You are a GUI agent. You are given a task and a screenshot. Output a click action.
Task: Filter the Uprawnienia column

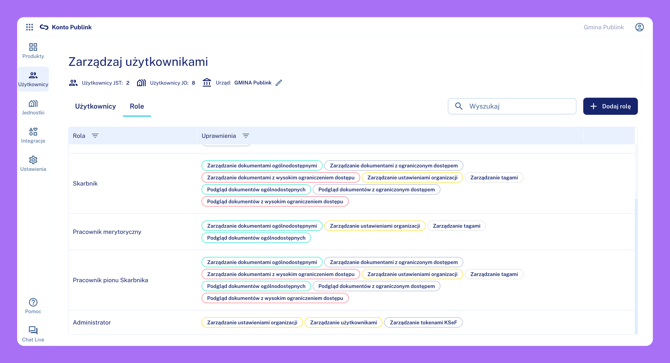tap(246, 136)
